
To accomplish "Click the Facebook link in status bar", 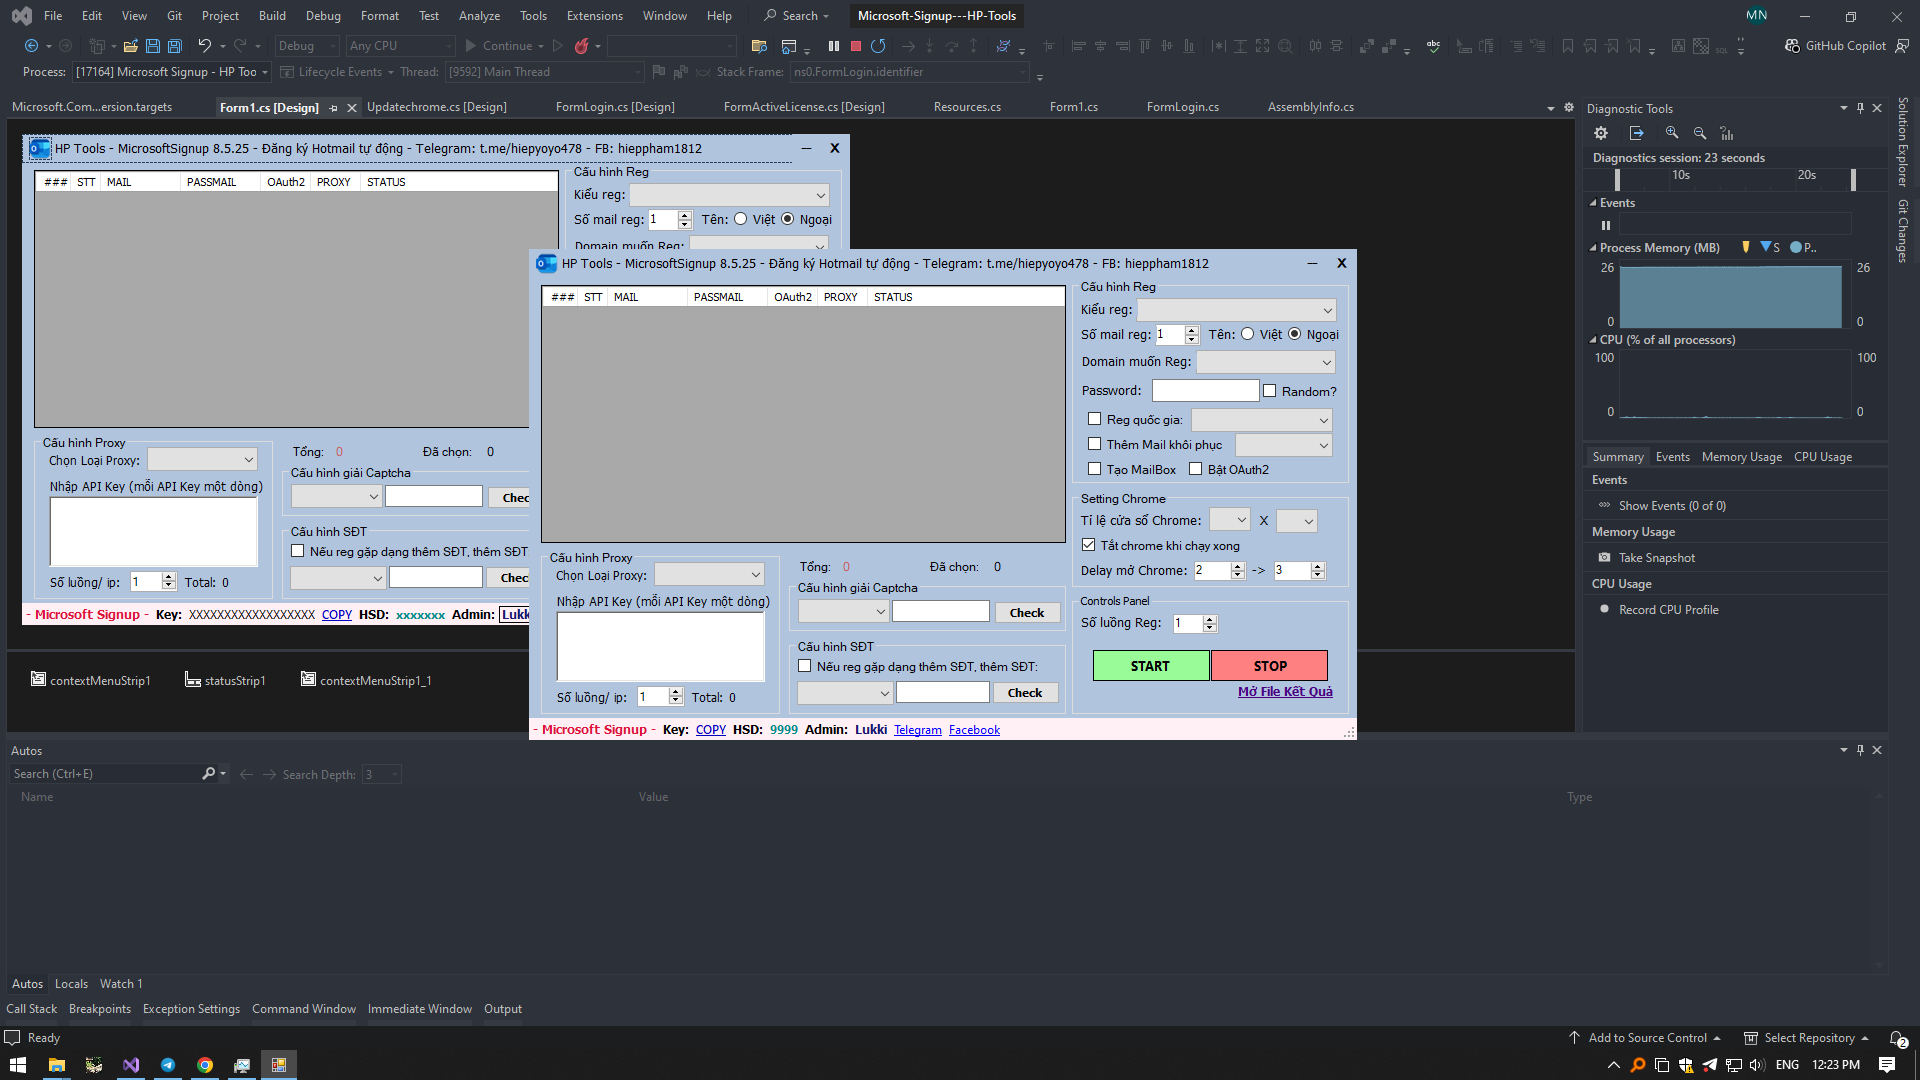I will coord(974,730).
